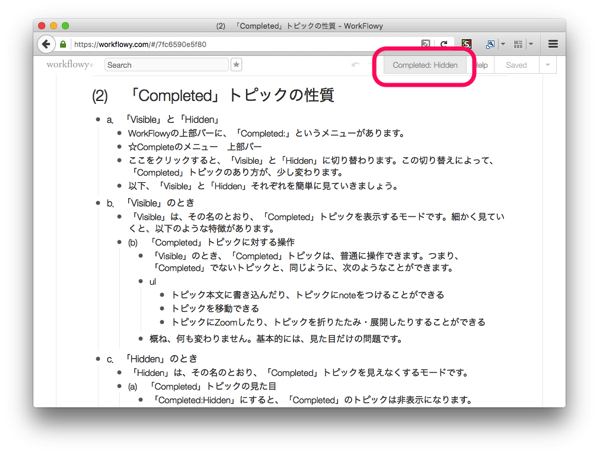599x455 pixels.
Task: Open dropdown arrow next to grid icon
Action: [531, 44]
